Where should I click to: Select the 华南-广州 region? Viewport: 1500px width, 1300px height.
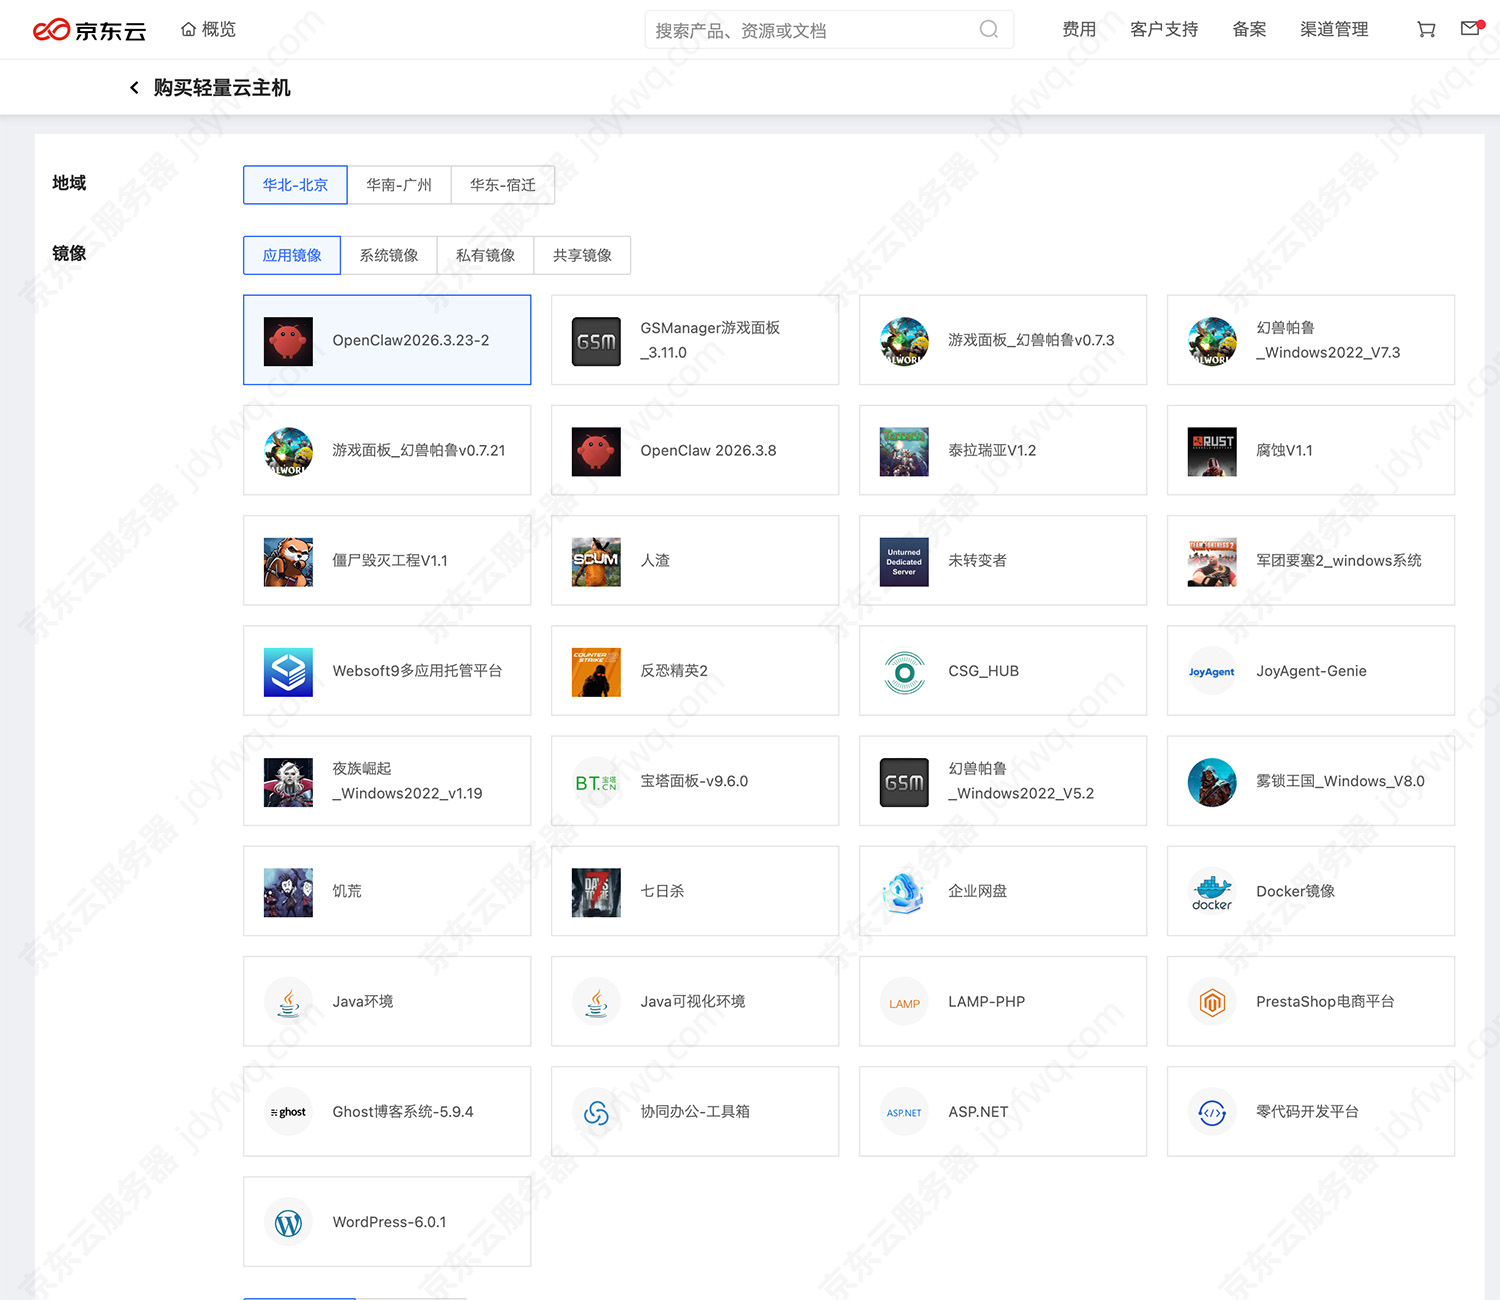(399, 185)
